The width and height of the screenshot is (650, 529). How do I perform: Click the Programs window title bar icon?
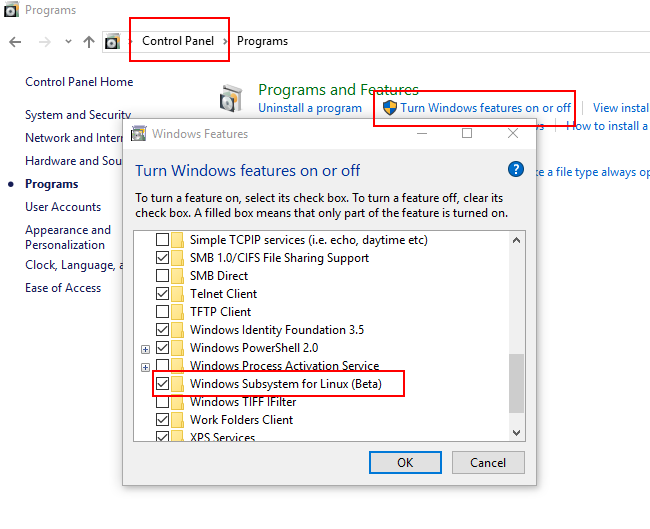11,11
